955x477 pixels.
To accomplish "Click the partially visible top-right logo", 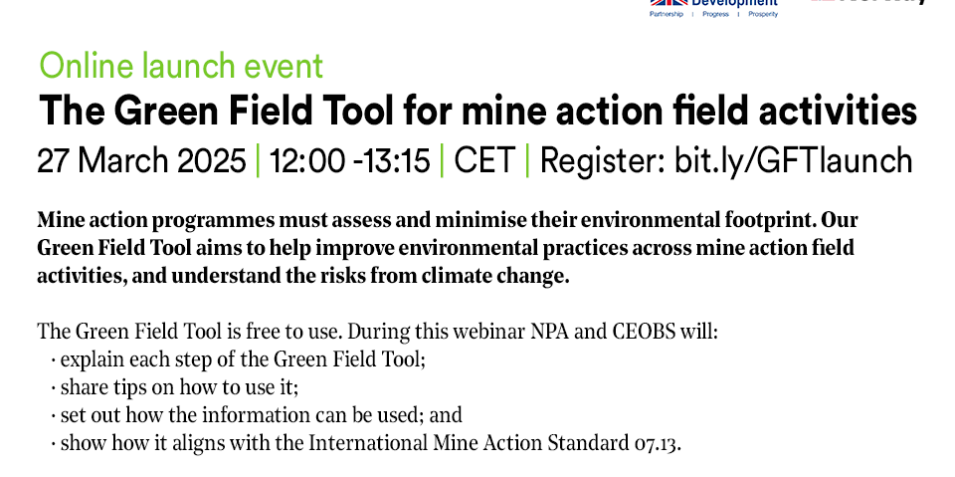I will coord(868,3).
